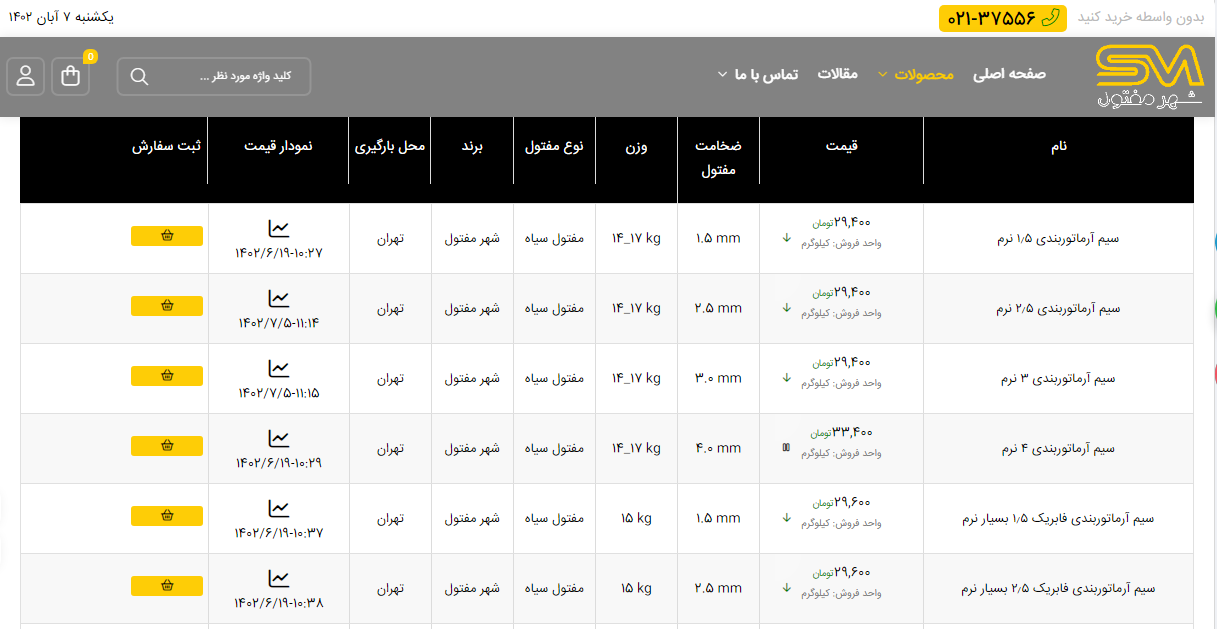Go to صفحه اصلی menu item
The image size is (1217, 629).
click(x=1009, y=75)
